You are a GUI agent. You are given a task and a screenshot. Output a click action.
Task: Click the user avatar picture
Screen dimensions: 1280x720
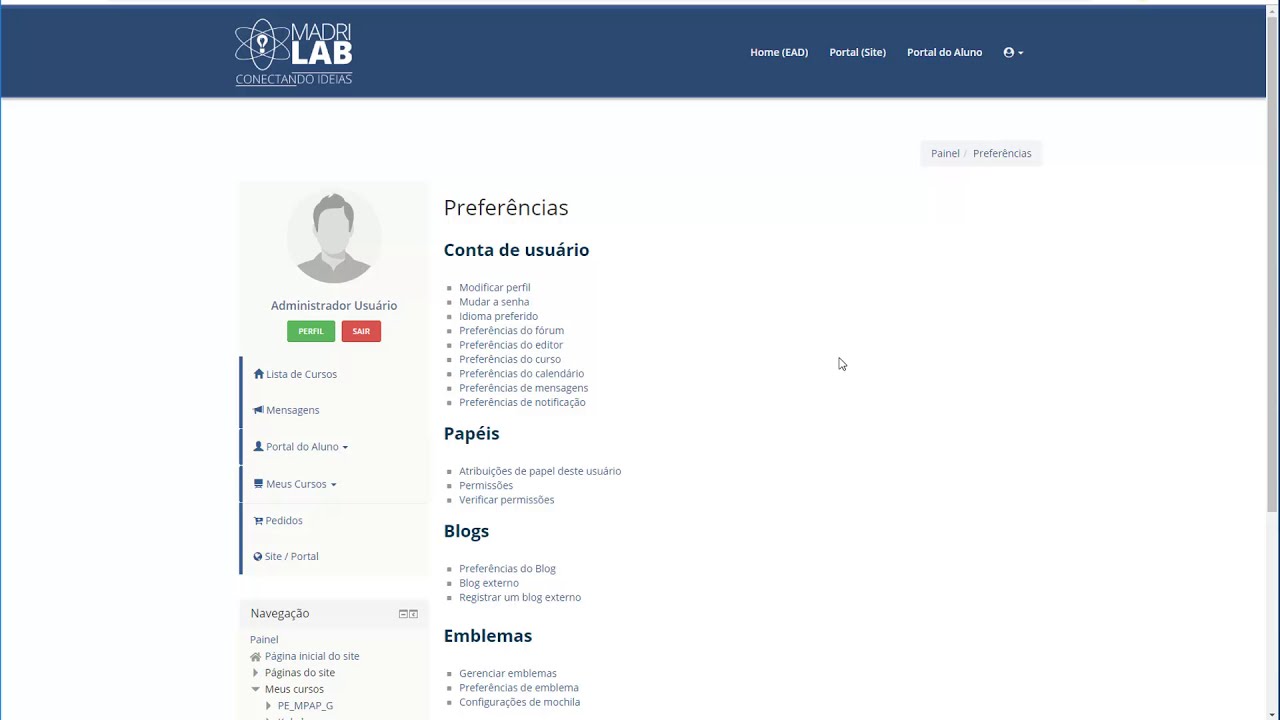(334, 237)
